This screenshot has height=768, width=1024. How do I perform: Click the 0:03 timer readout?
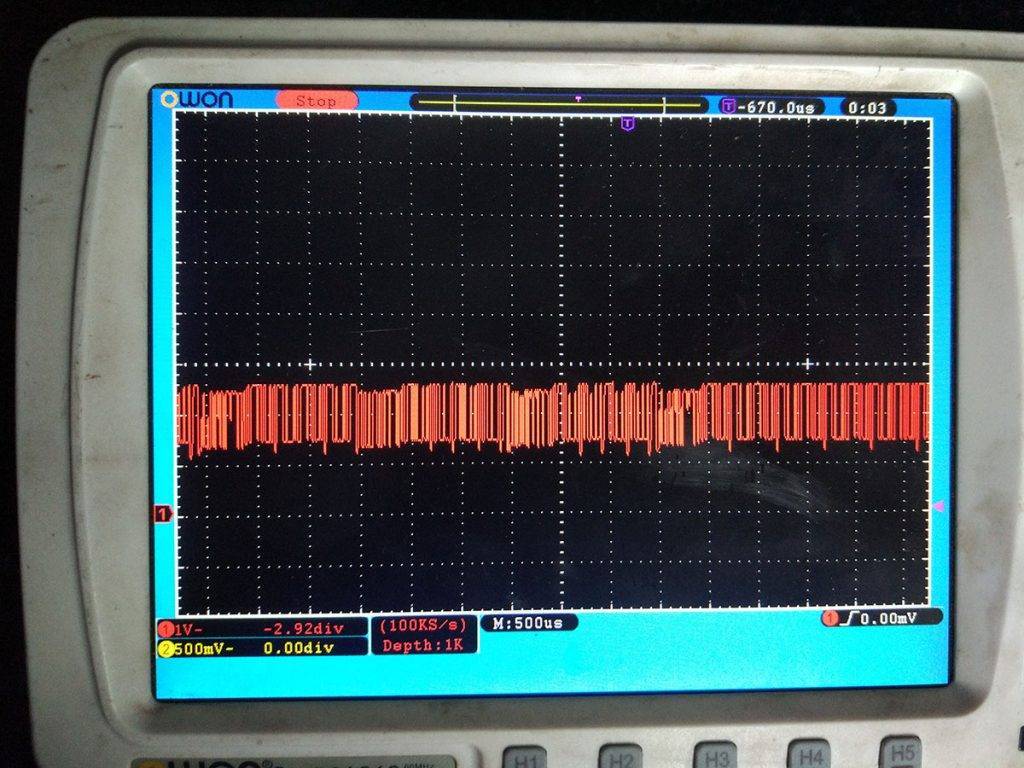(870, 107)
